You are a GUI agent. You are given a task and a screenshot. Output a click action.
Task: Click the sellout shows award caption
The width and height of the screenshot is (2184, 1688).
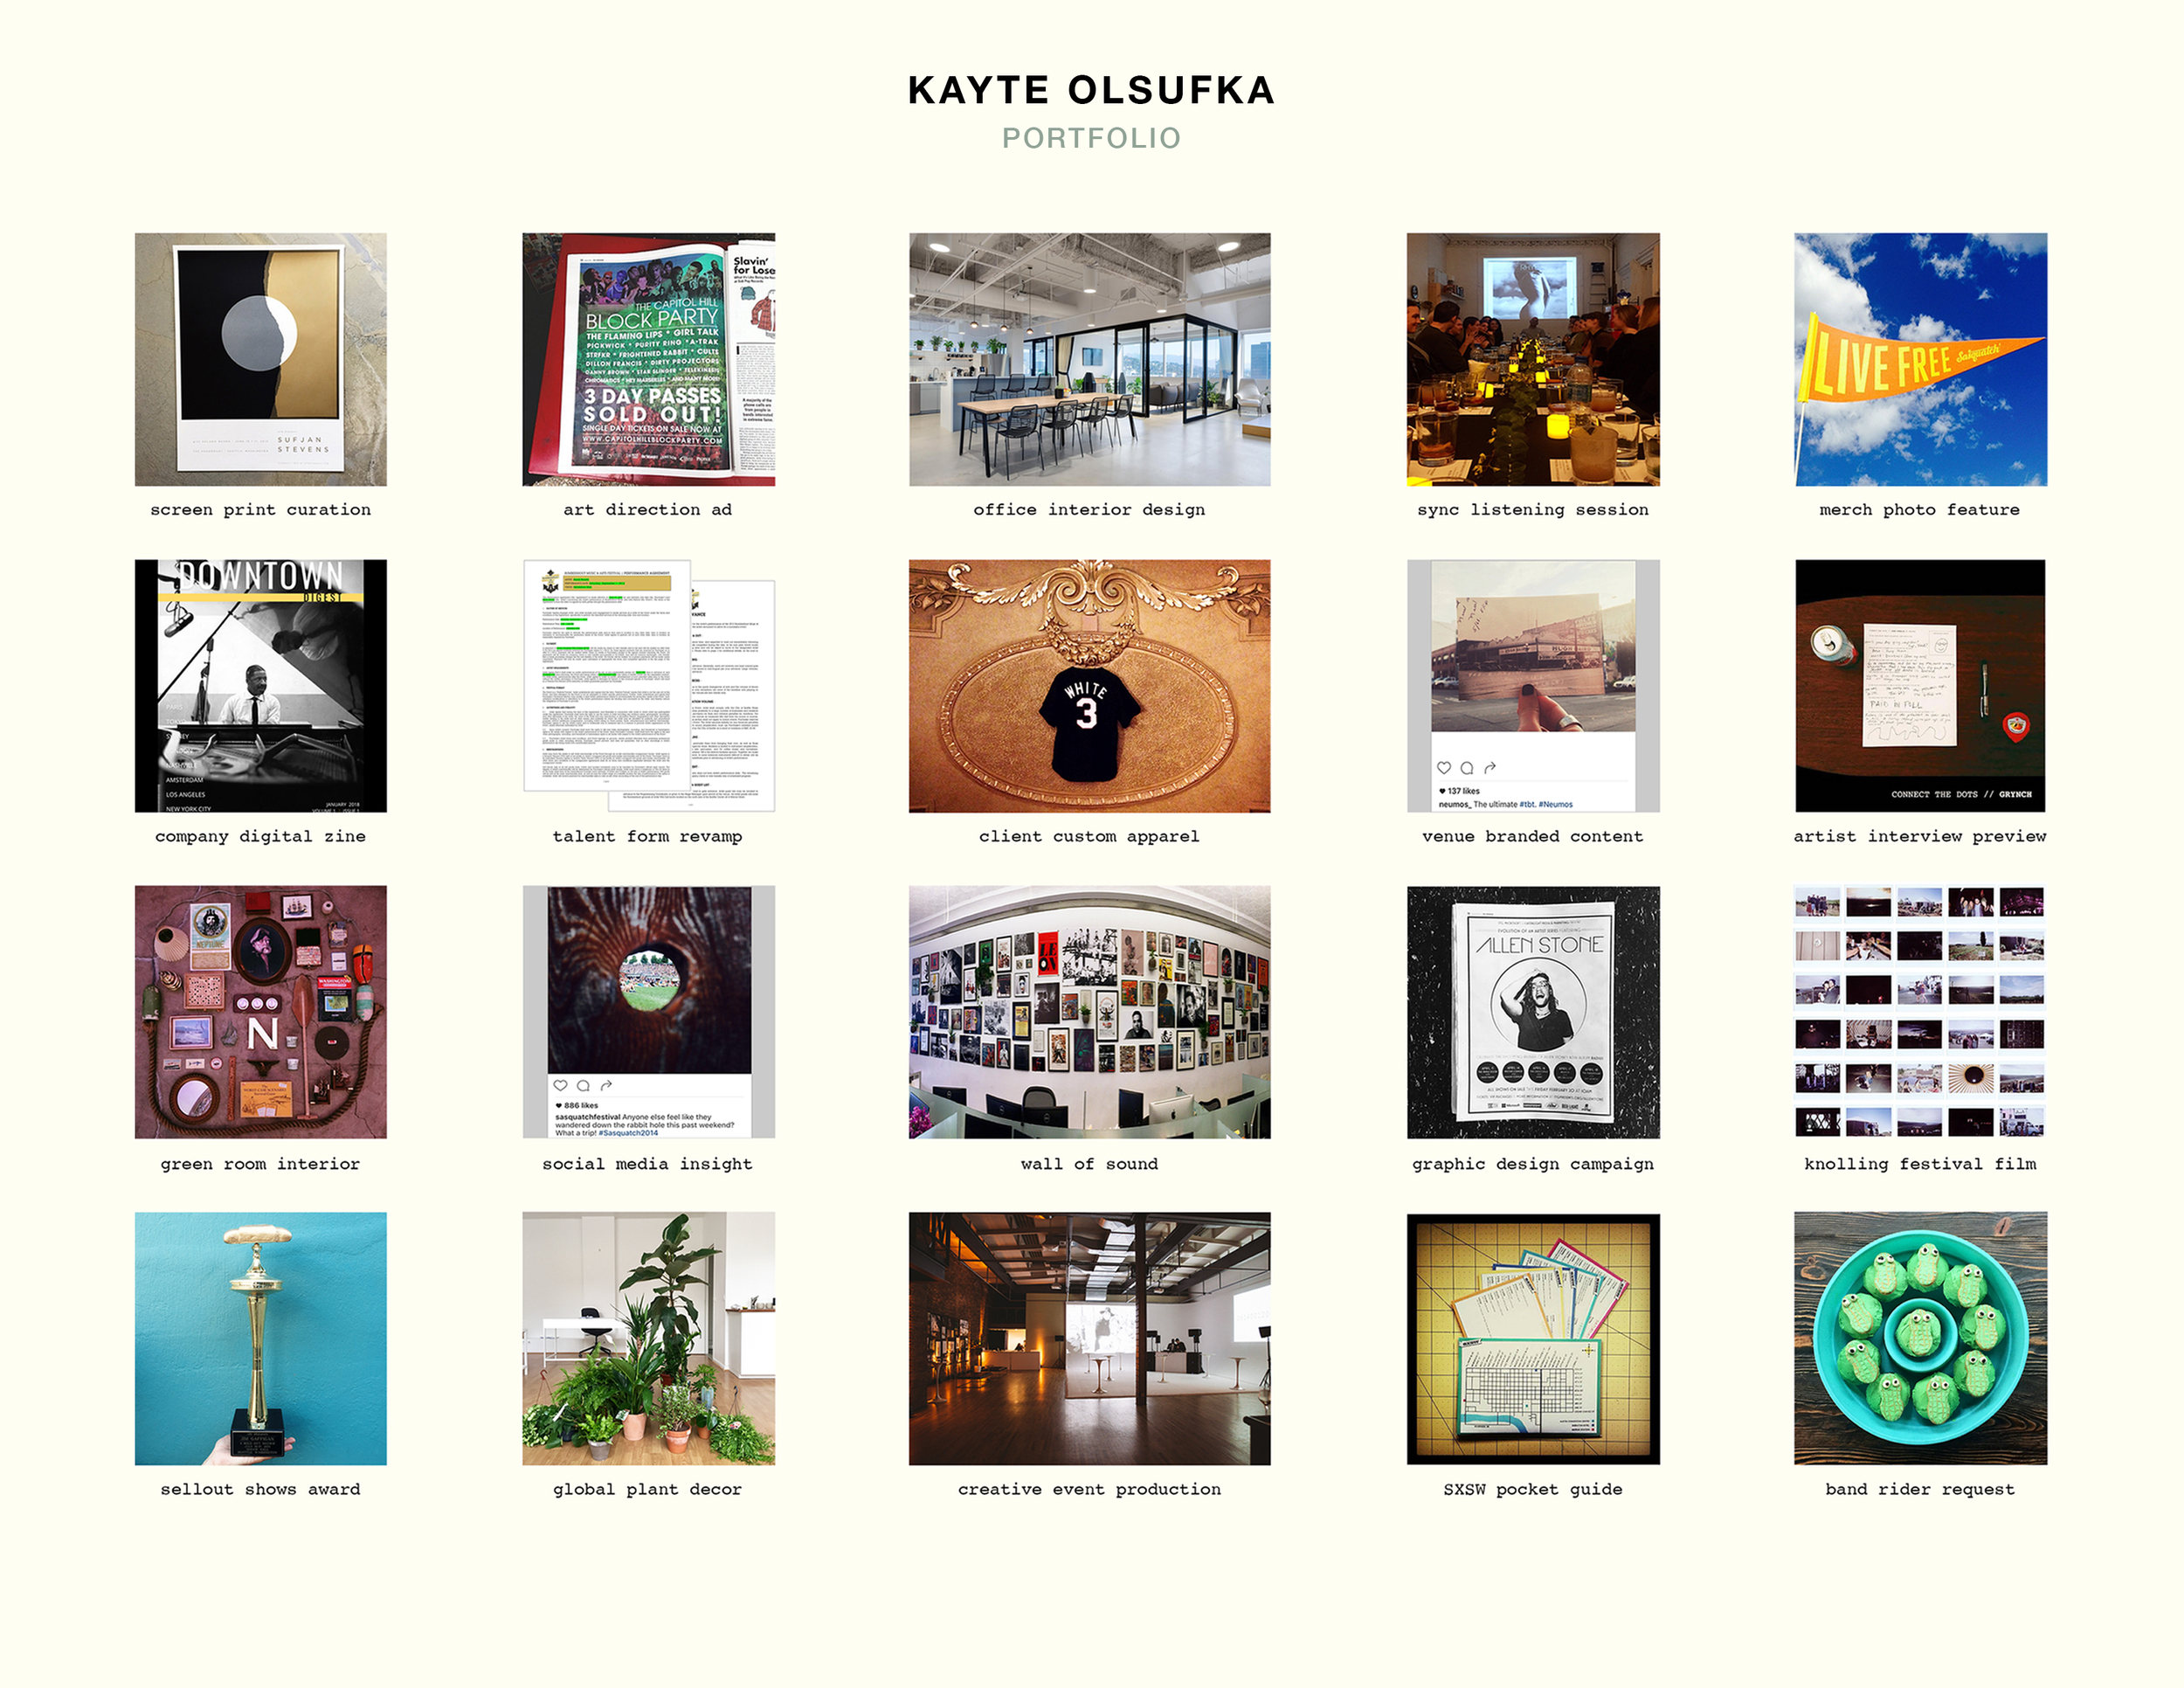(x=260, y=1489)
